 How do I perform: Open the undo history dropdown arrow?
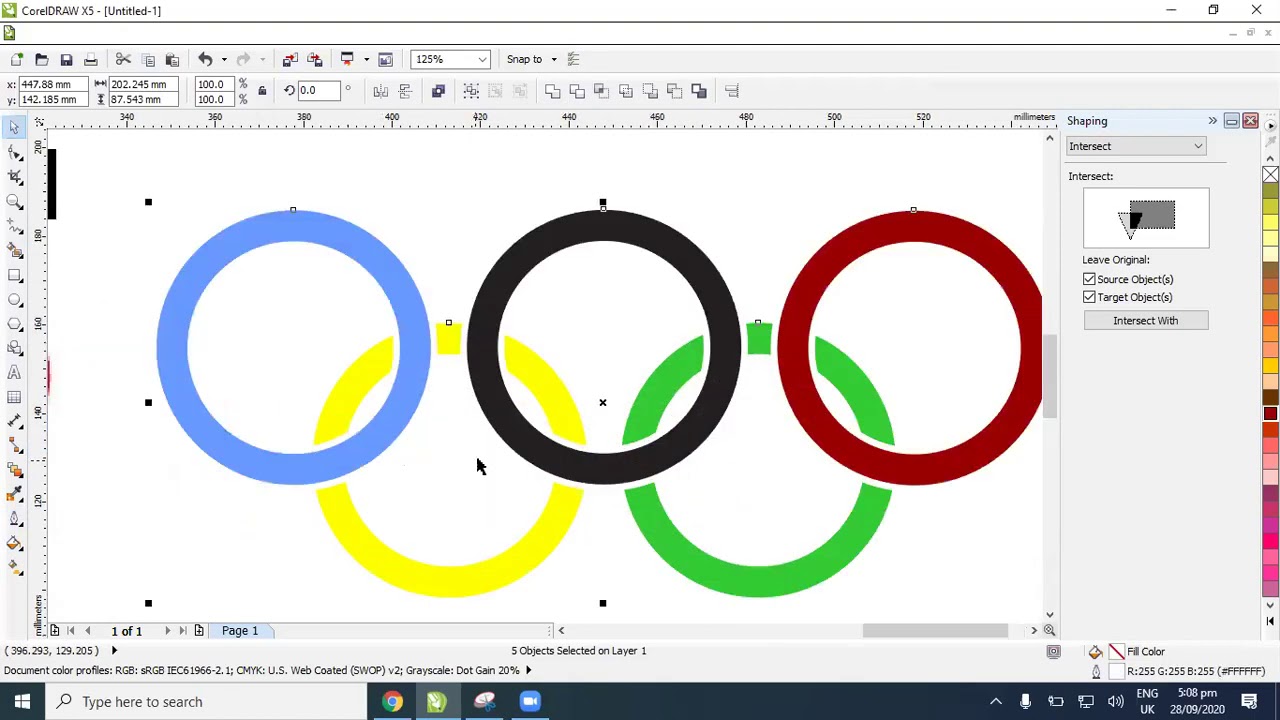click(223, 59)
